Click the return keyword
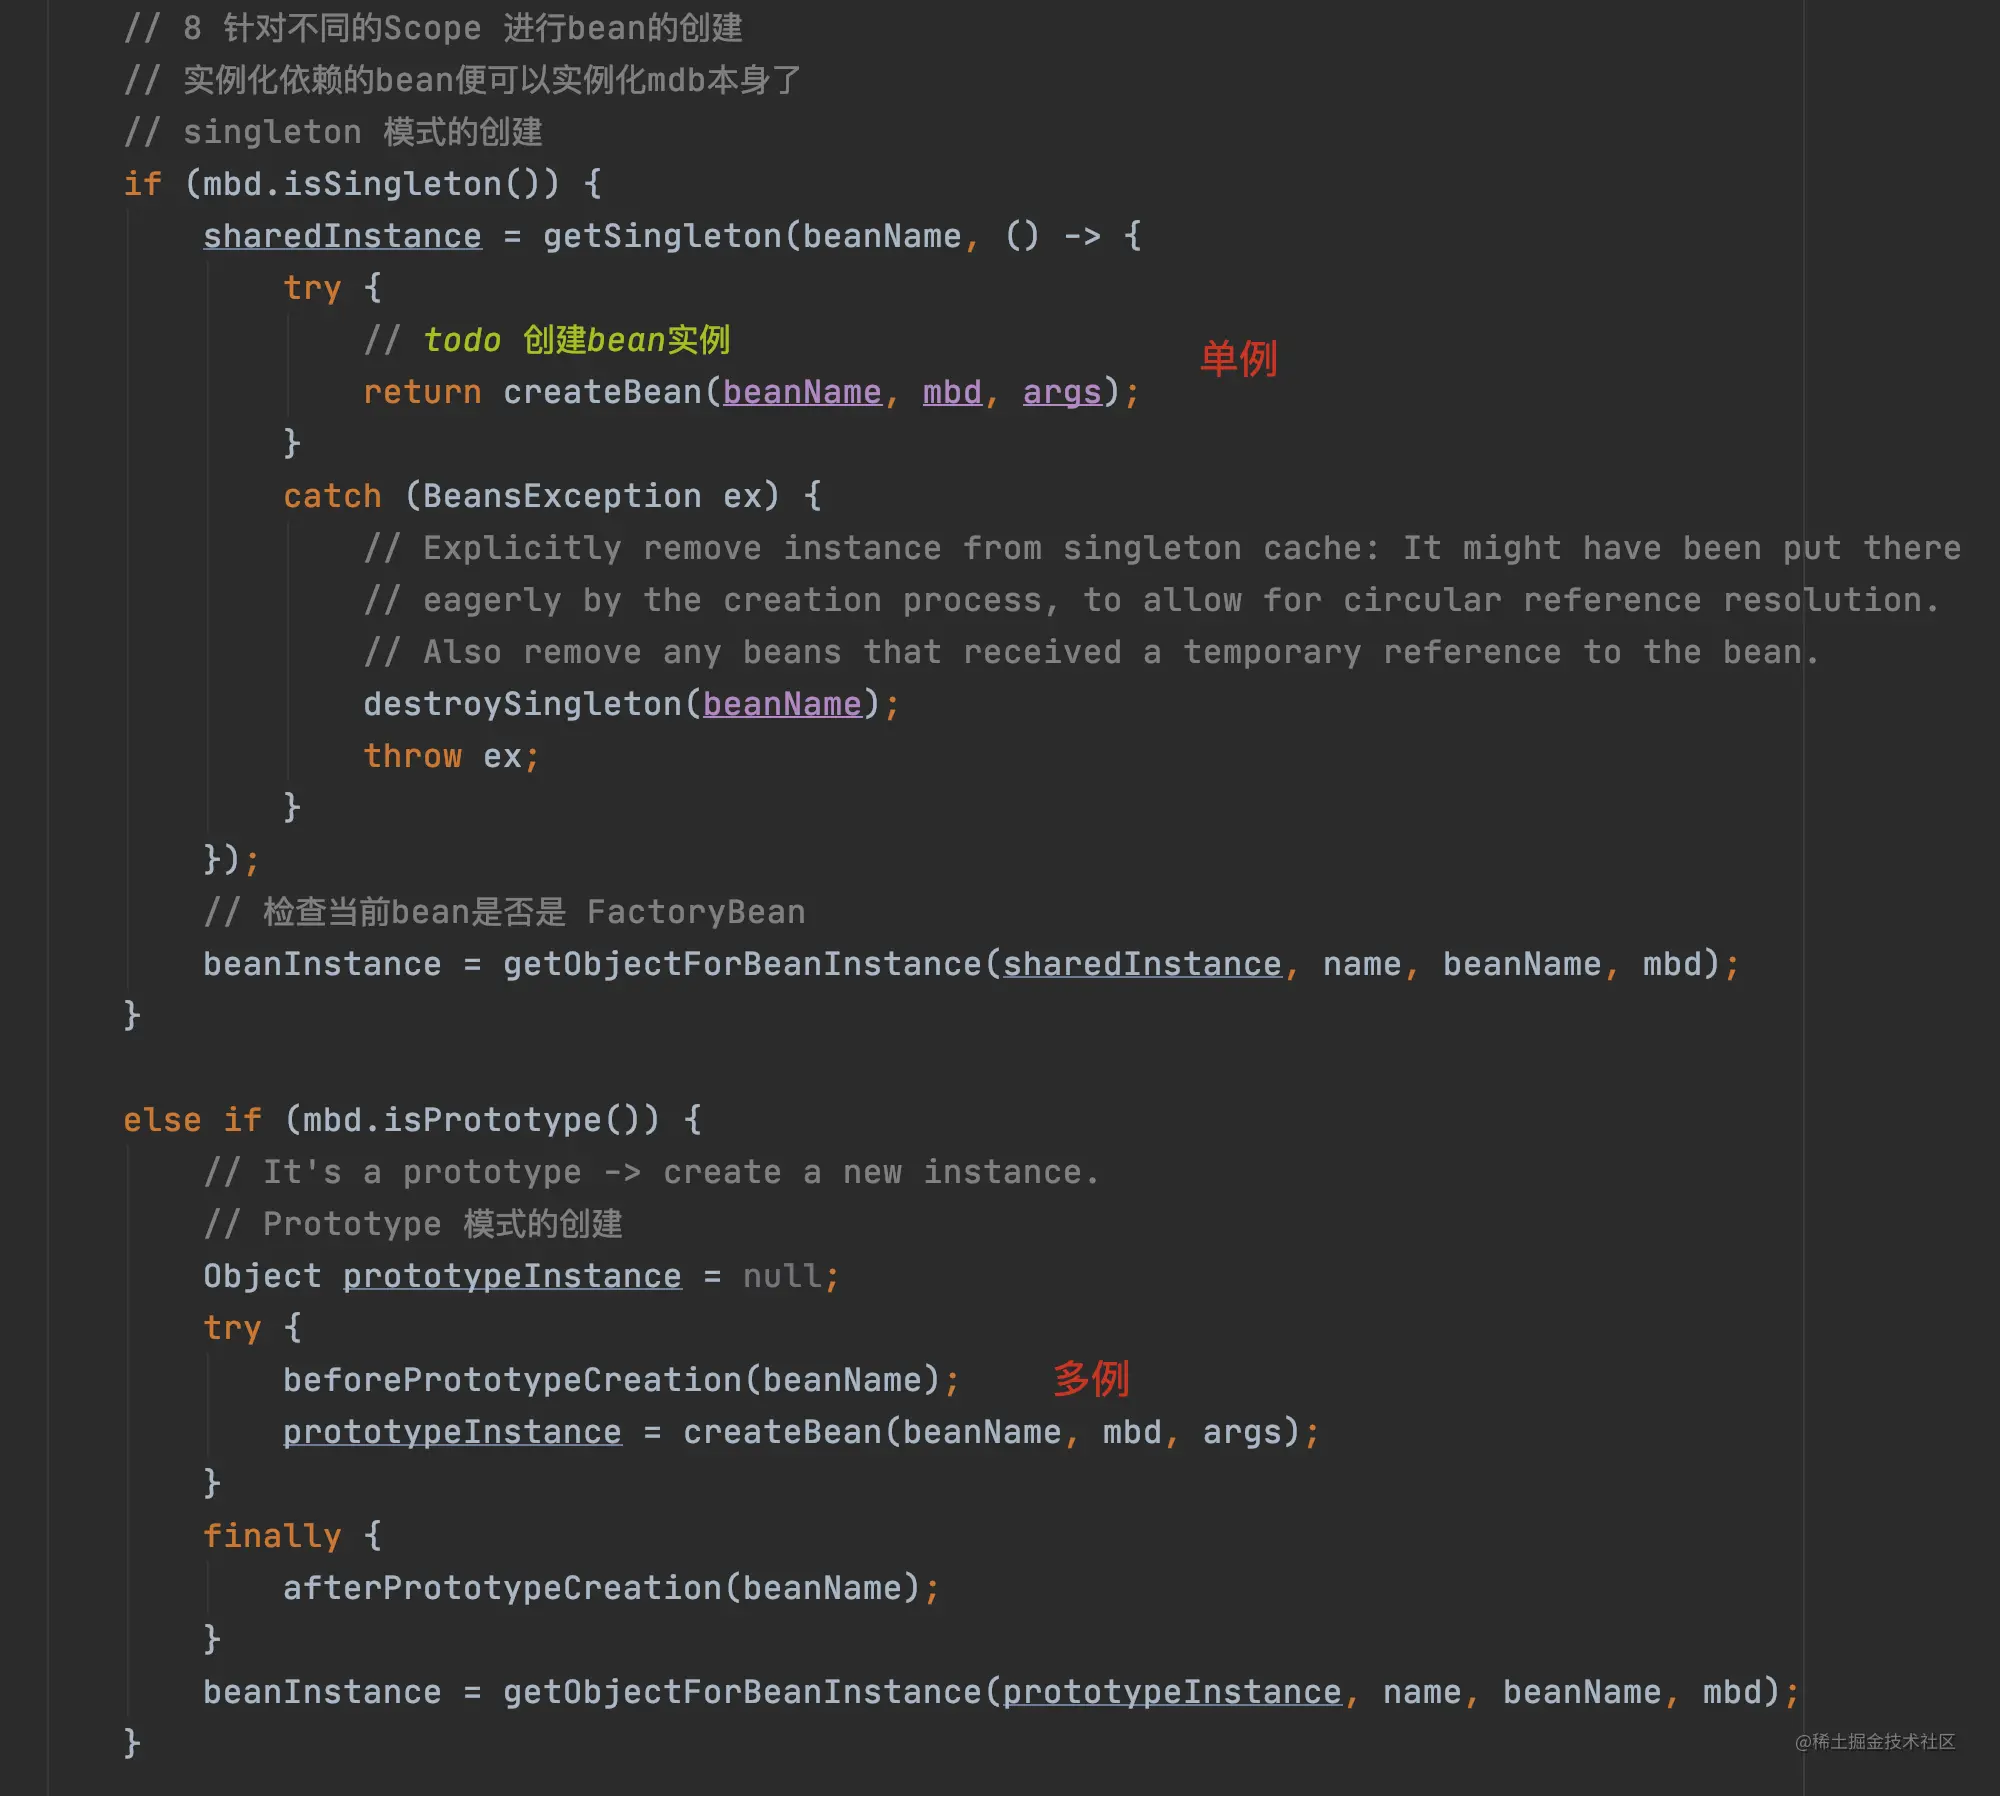 click(422, 392)
